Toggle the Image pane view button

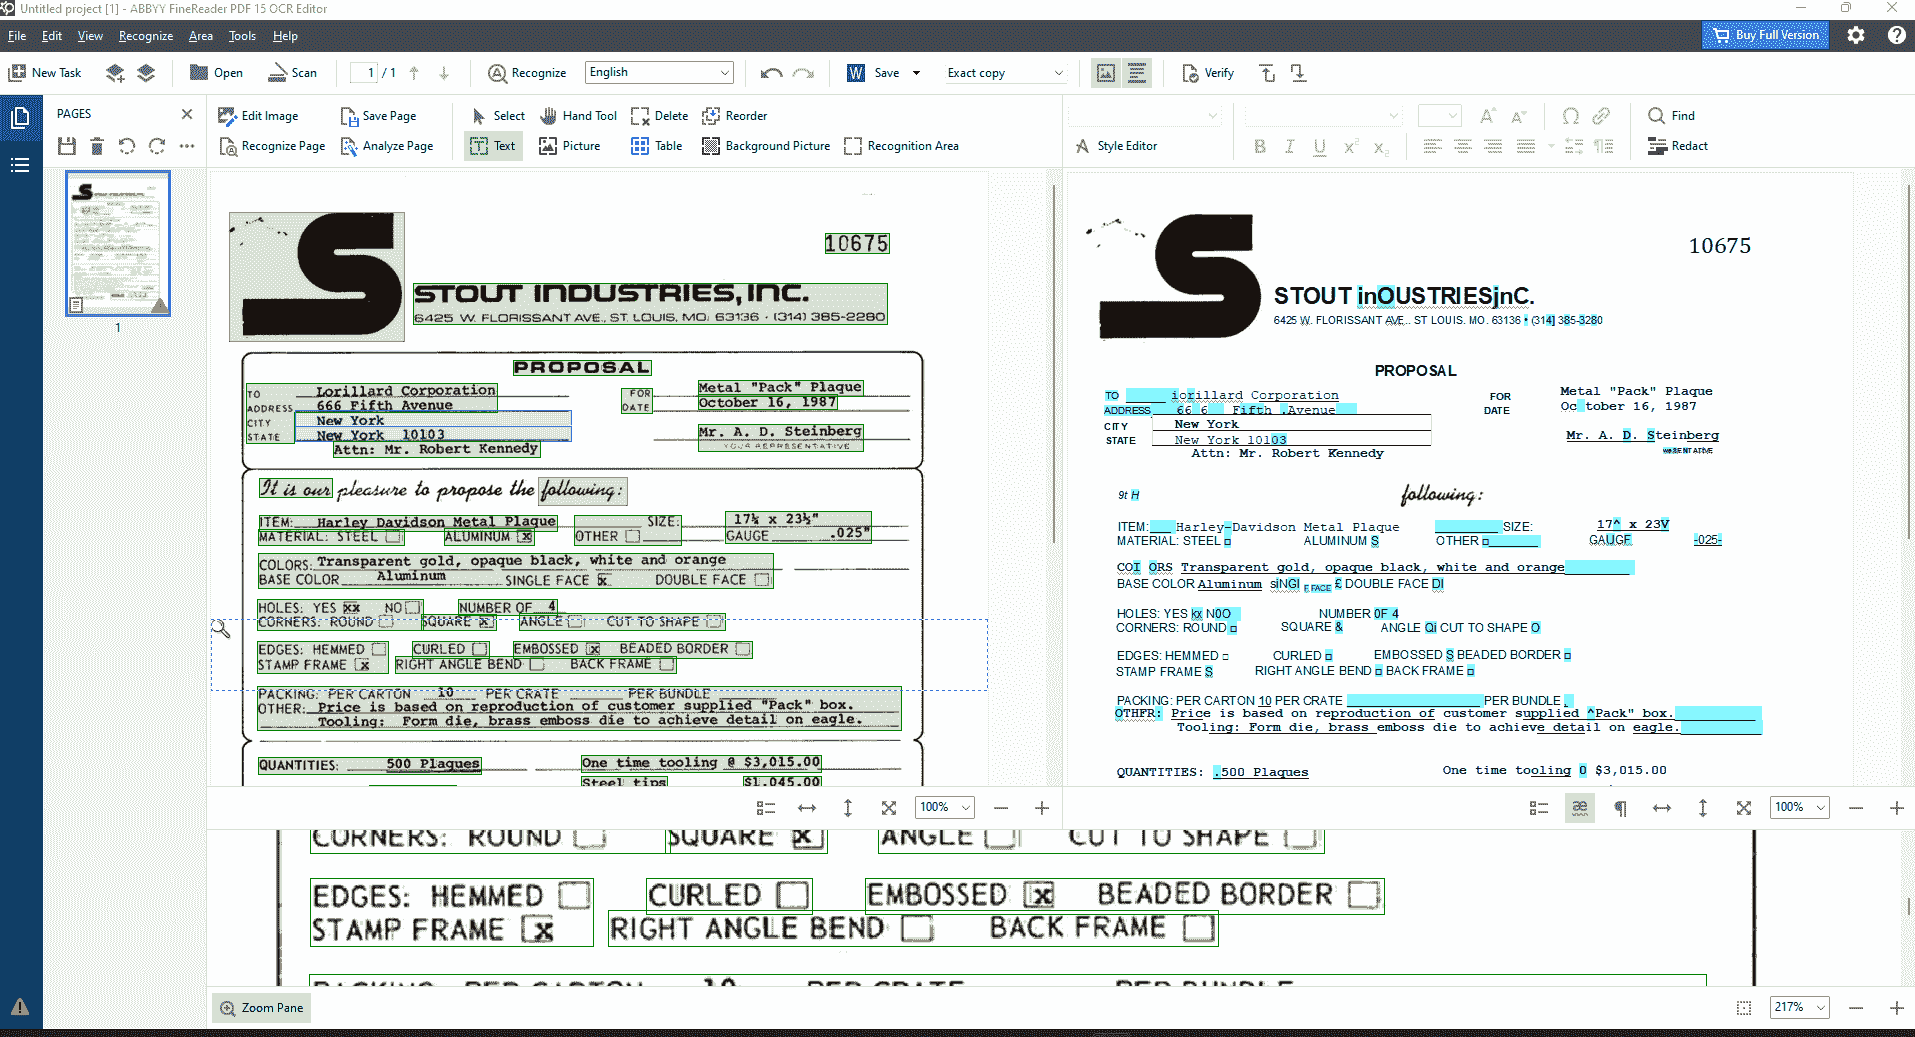(1106, 73)
